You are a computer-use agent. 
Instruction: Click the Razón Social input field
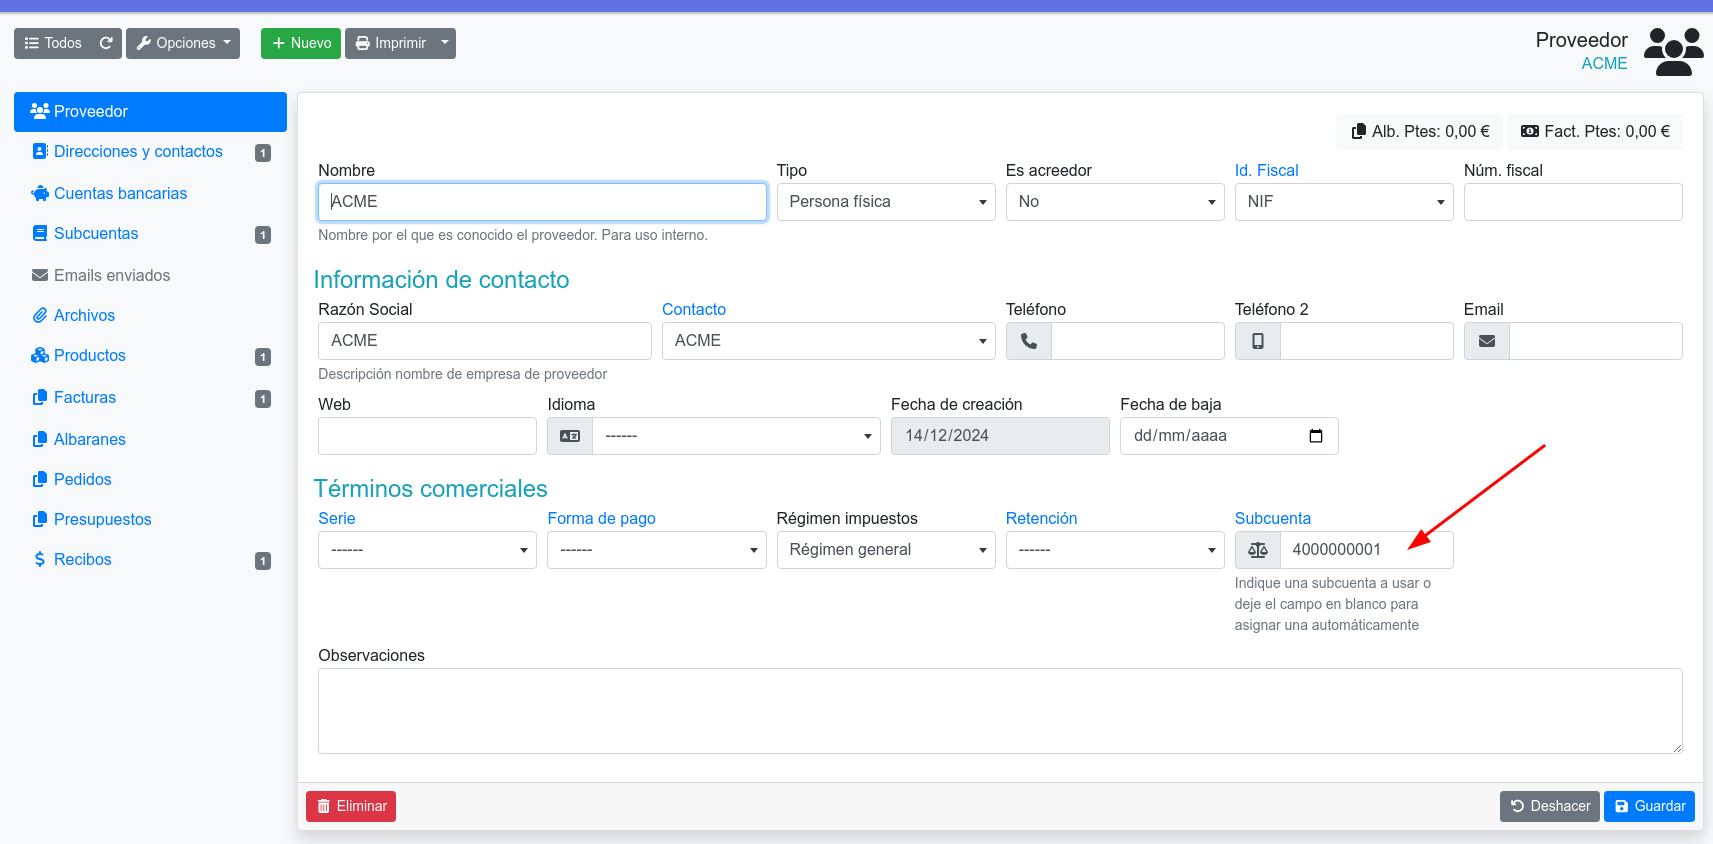(485, 341)
